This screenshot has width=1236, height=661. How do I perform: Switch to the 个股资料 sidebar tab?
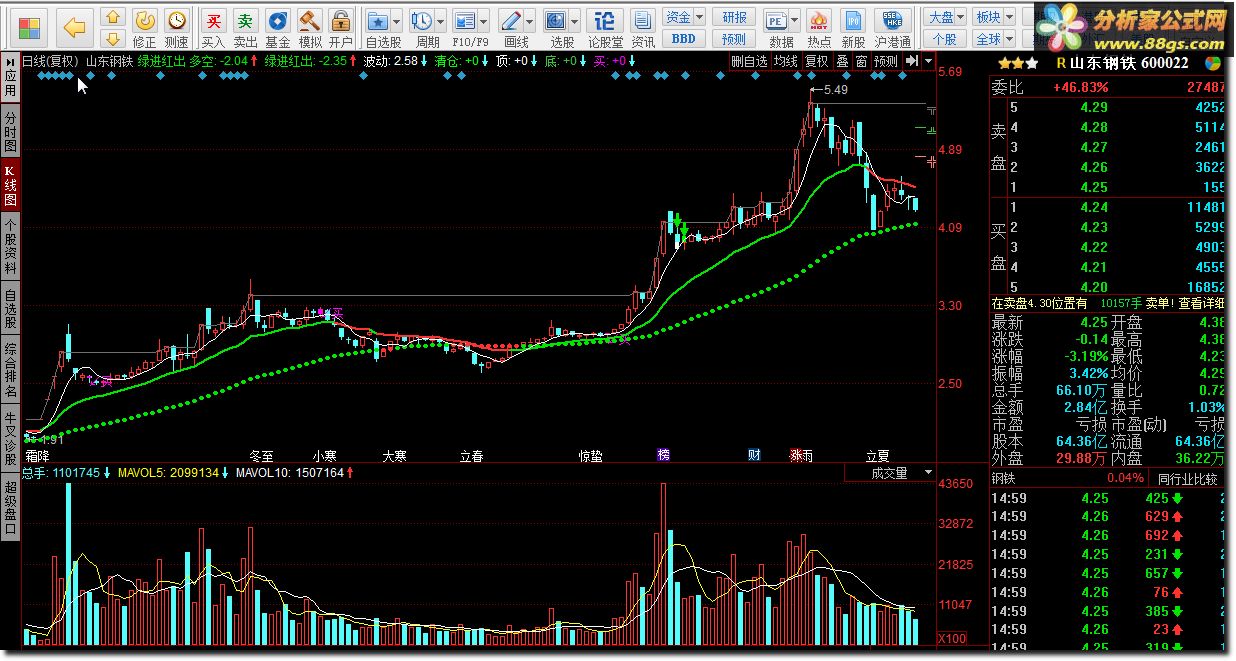coord(10,246)
